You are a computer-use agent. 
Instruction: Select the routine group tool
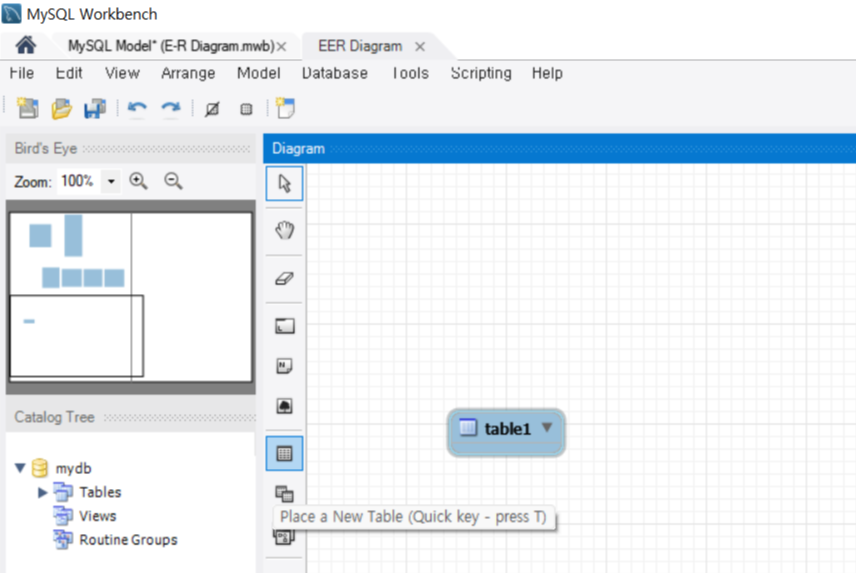point(284,538)
